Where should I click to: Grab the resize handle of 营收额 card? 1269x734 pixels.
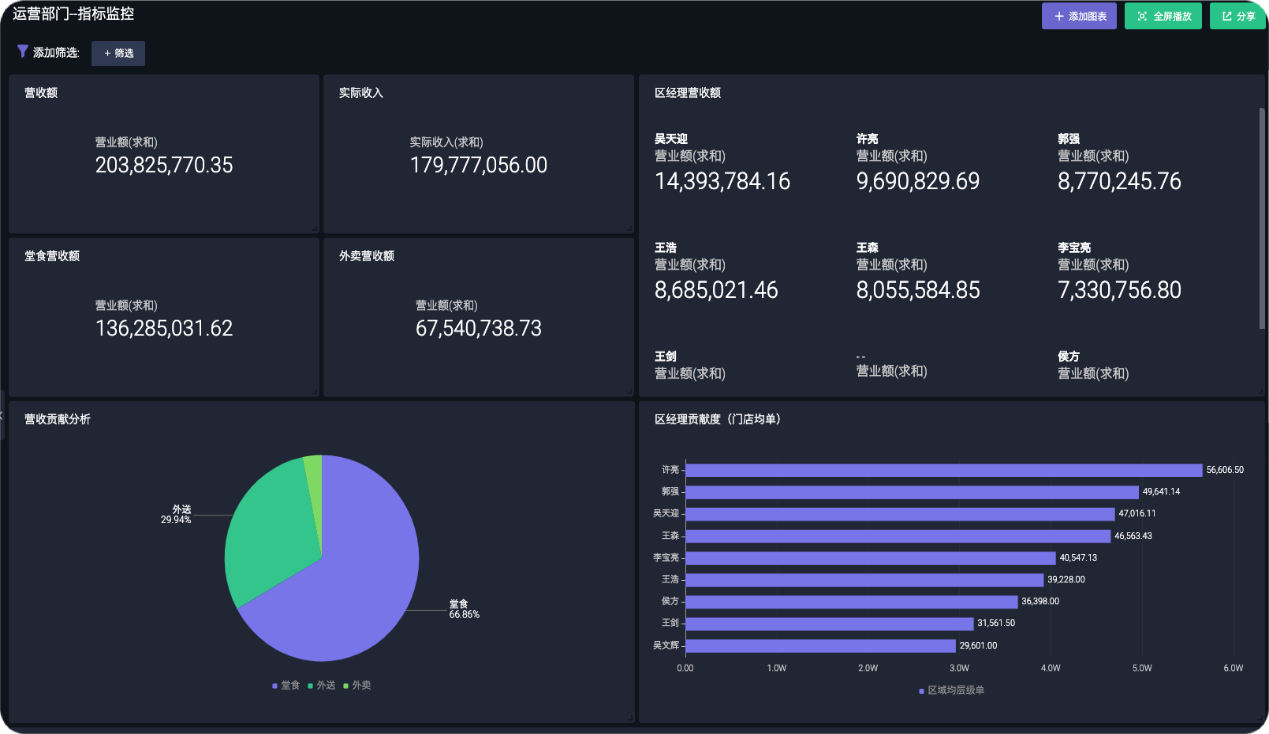(314, 228)
